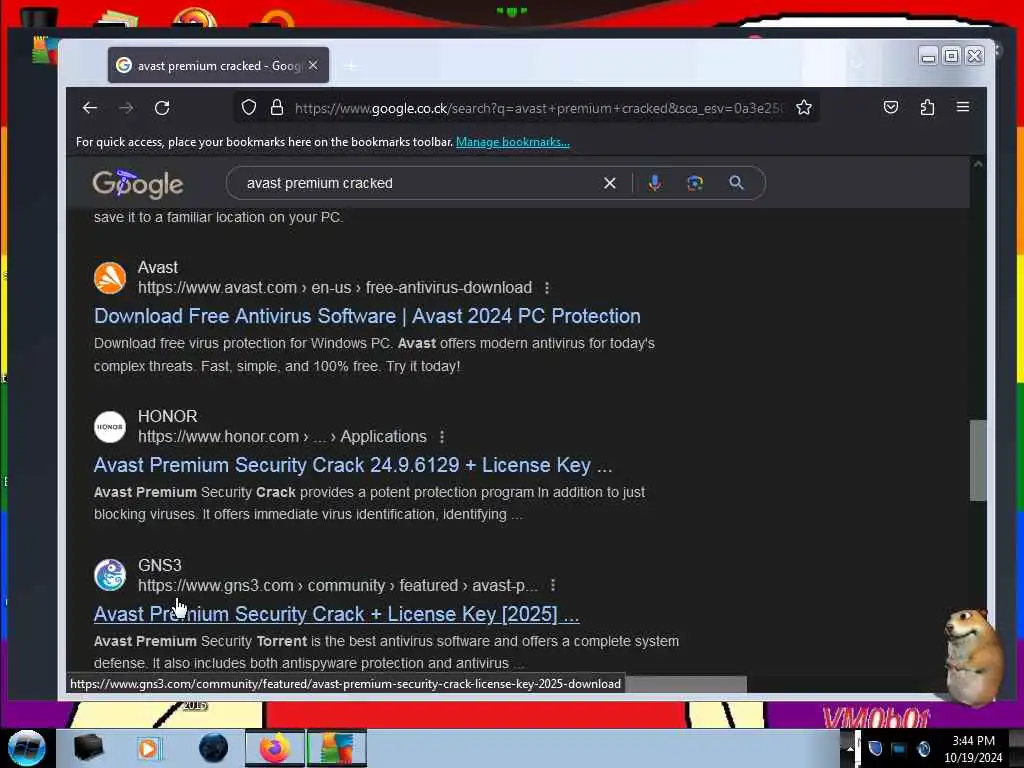Reload the current Google search page
The width and height of the screenshot is (1024, 768).
162,108
